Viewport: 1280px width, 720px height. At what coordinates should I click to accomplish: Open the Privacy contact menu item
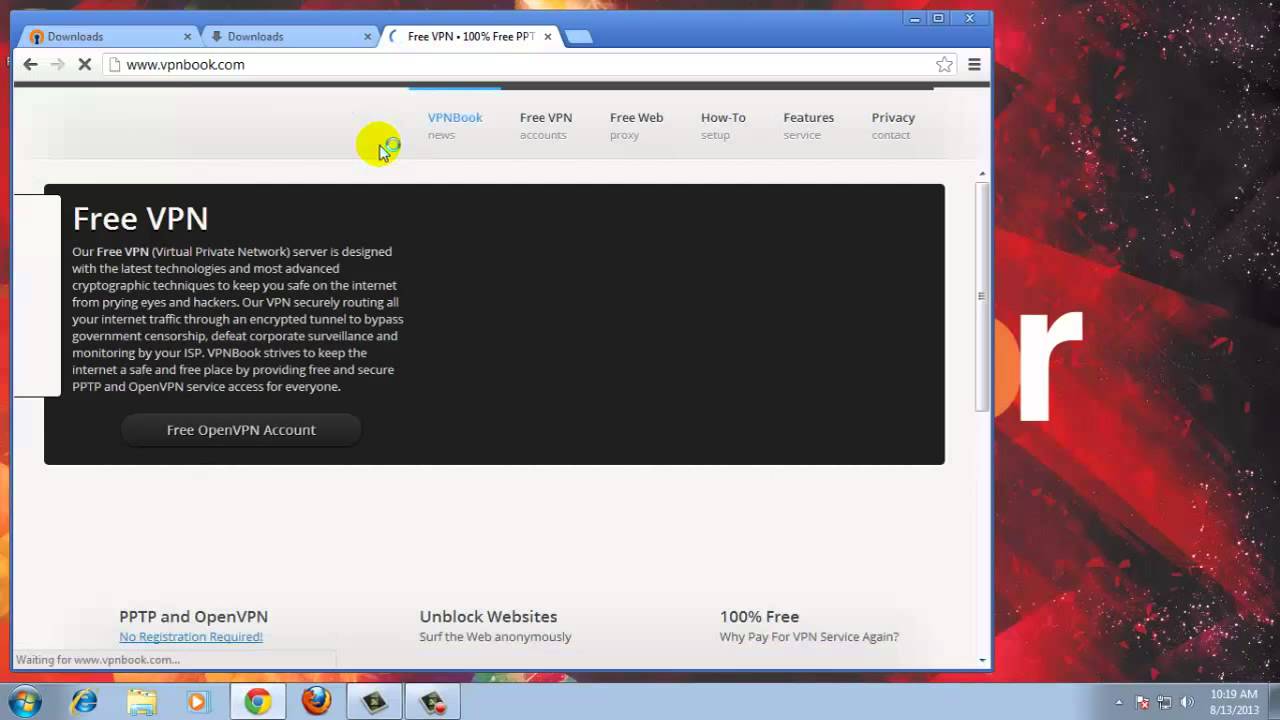(x=893, y=125)
